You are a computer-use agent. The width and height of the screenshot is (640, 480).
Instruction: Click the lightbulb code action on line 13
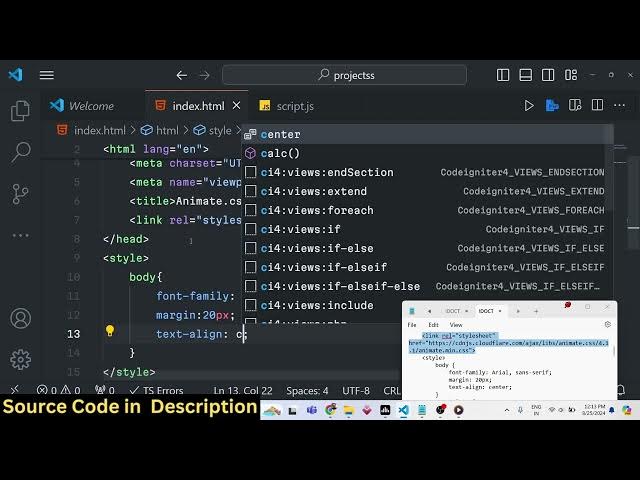click(110, 333)
